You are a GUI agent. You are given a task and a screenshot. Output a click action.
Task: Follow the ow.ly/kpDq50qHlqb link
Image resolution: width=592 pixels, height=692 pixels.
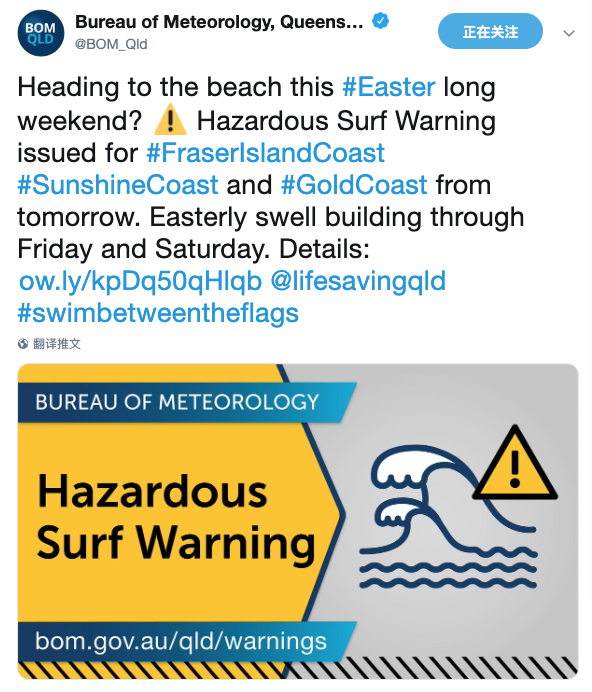point(140,281)
